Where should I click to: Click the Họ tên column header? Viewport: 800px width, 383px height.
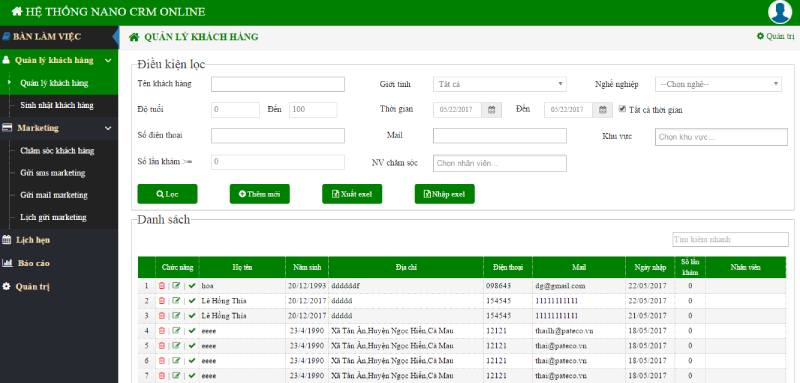[x=242, y=267]
